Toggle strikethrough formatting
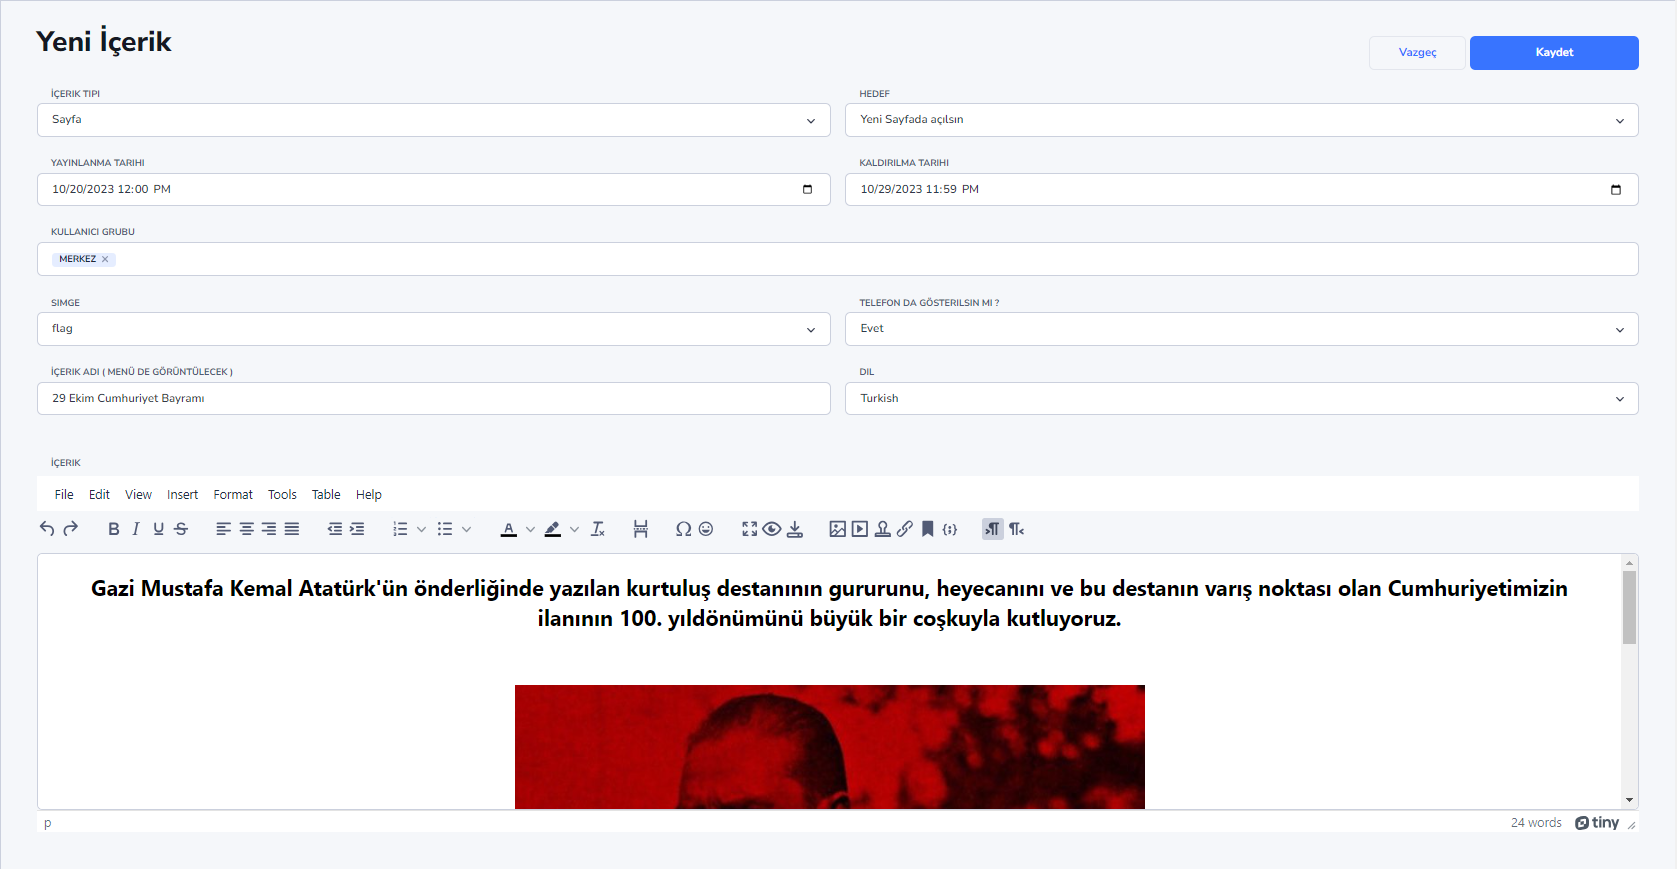 (x=181, y=529)
